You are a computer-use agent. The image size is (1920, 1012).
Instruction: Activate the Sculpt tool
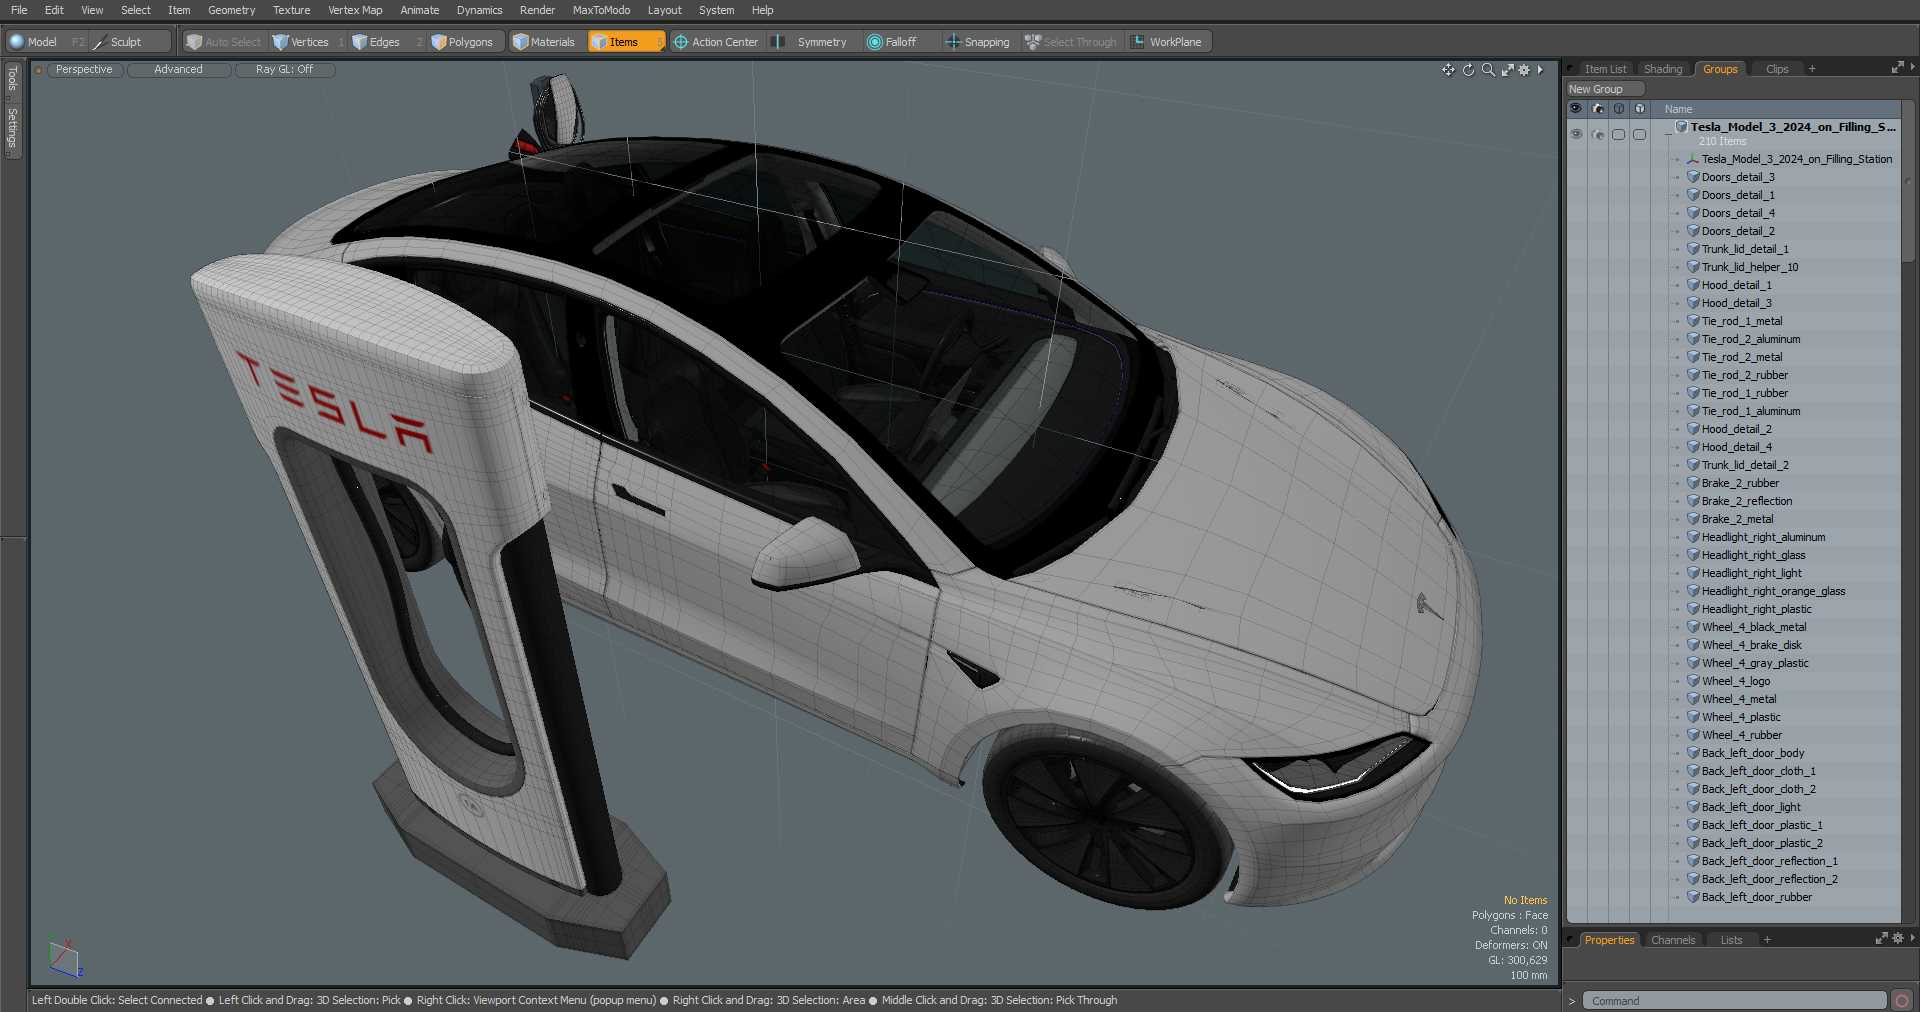[x=130, y=42]
